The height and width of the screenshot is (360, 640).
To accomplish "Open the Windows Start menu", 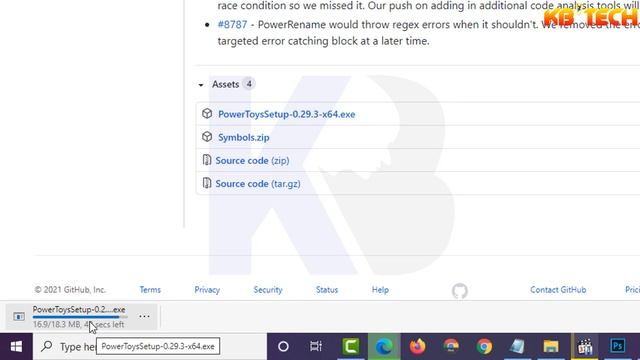I will [x=16, y=347].
